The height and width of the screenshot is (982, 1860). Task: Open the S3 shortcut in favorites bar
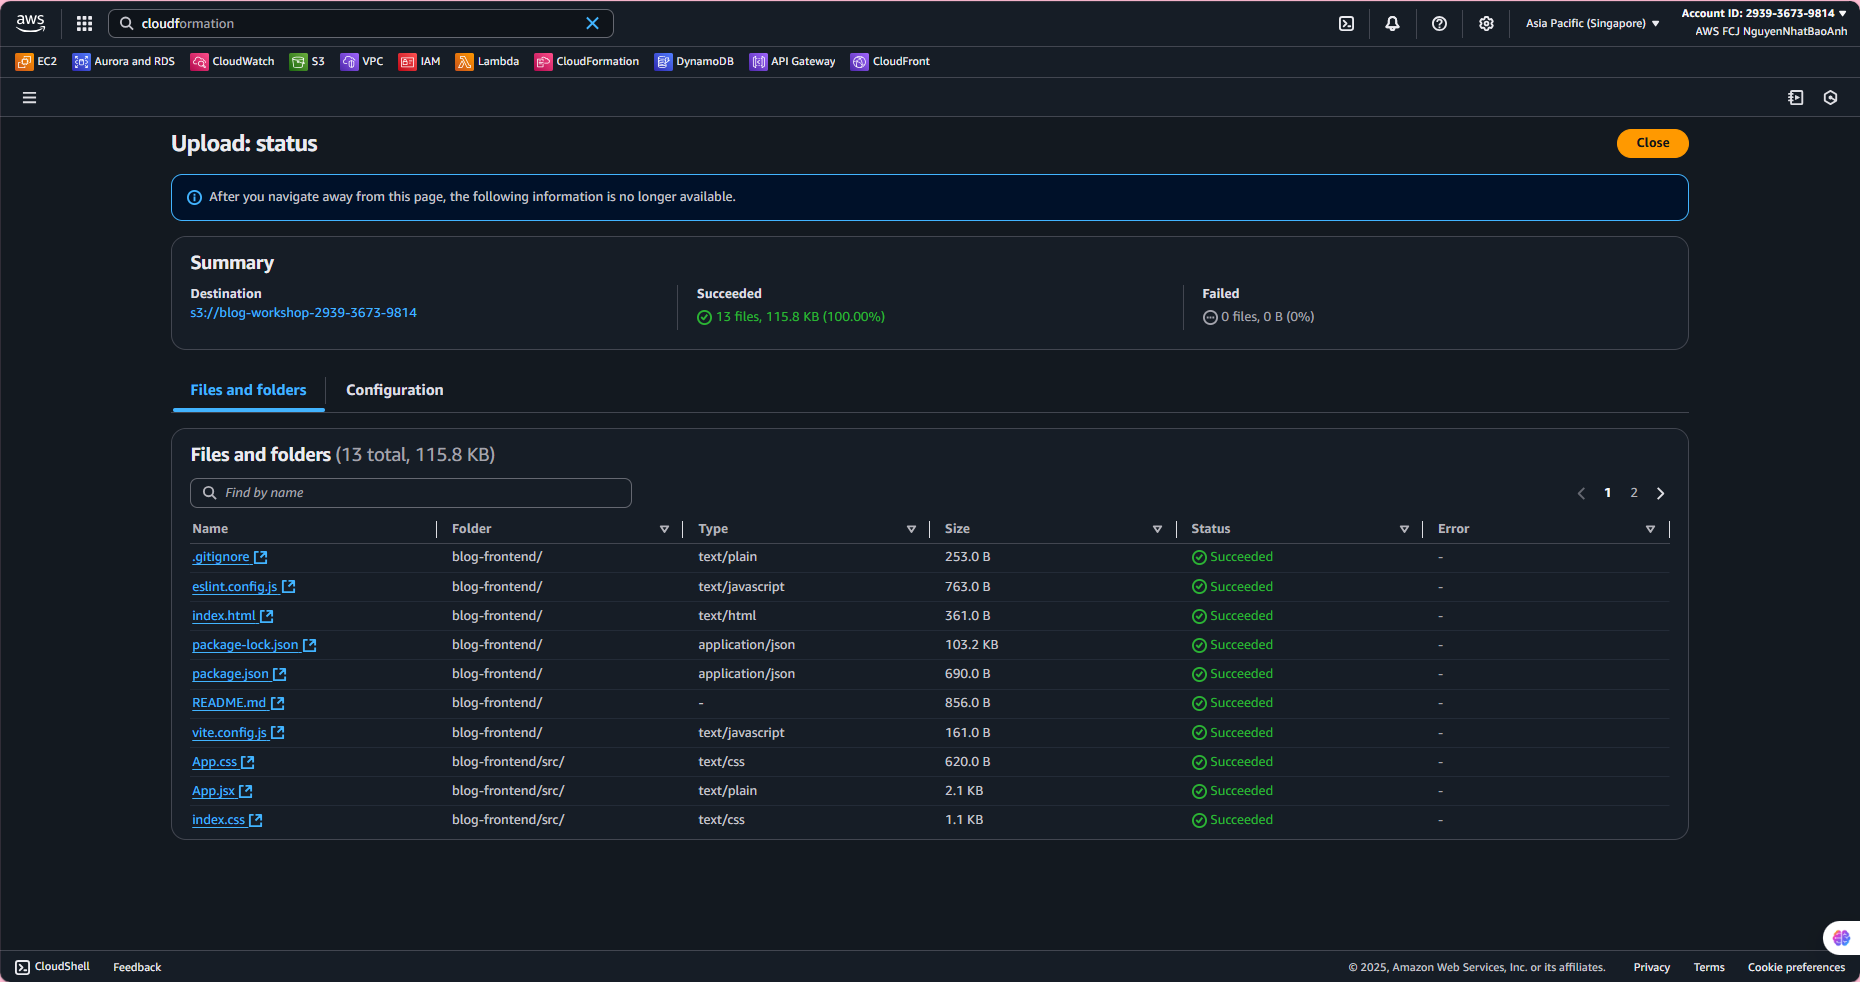click(x=307, y=62)
